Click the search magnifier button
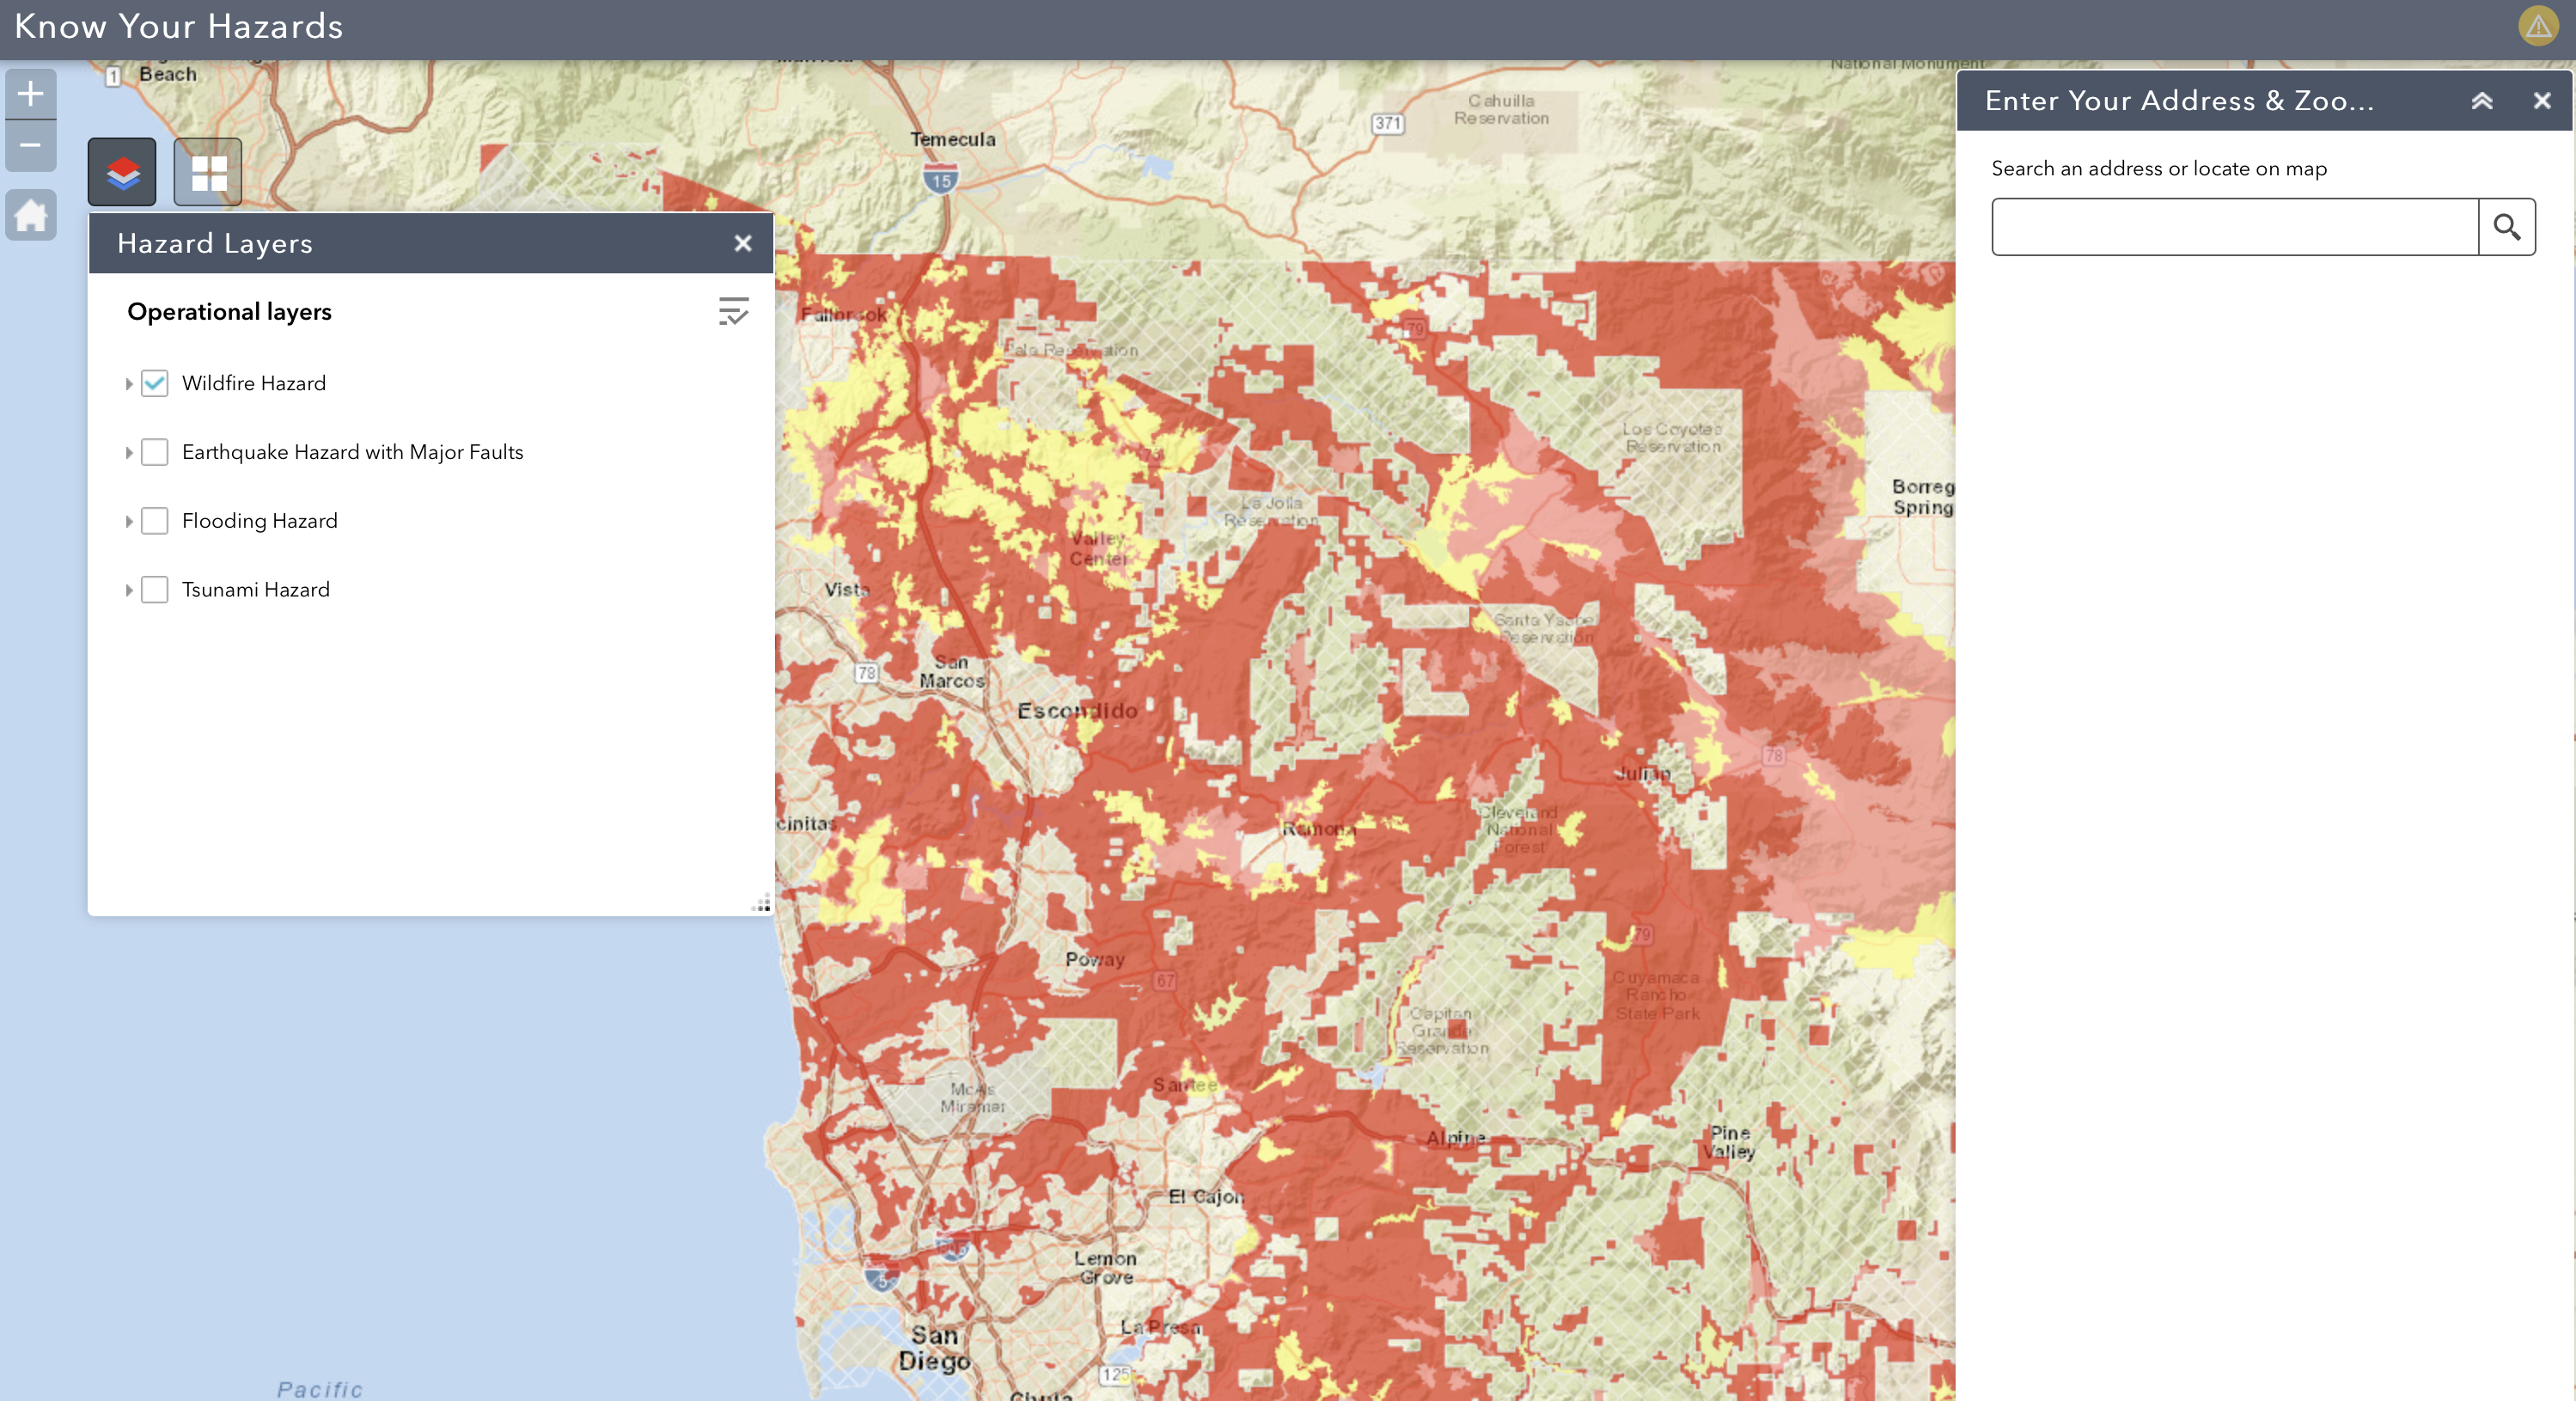Screen dimensions: 2576x1401 pyautogui.click(x=2506, y=227)
